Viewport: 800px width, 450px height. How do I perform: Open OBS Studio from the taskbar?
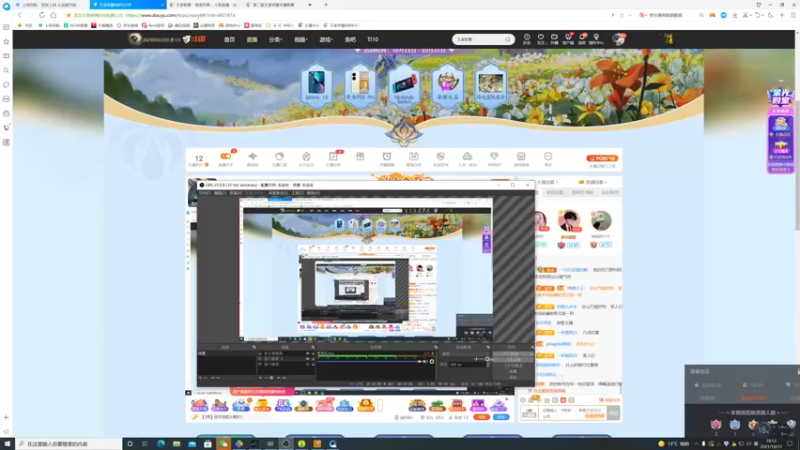286,444
